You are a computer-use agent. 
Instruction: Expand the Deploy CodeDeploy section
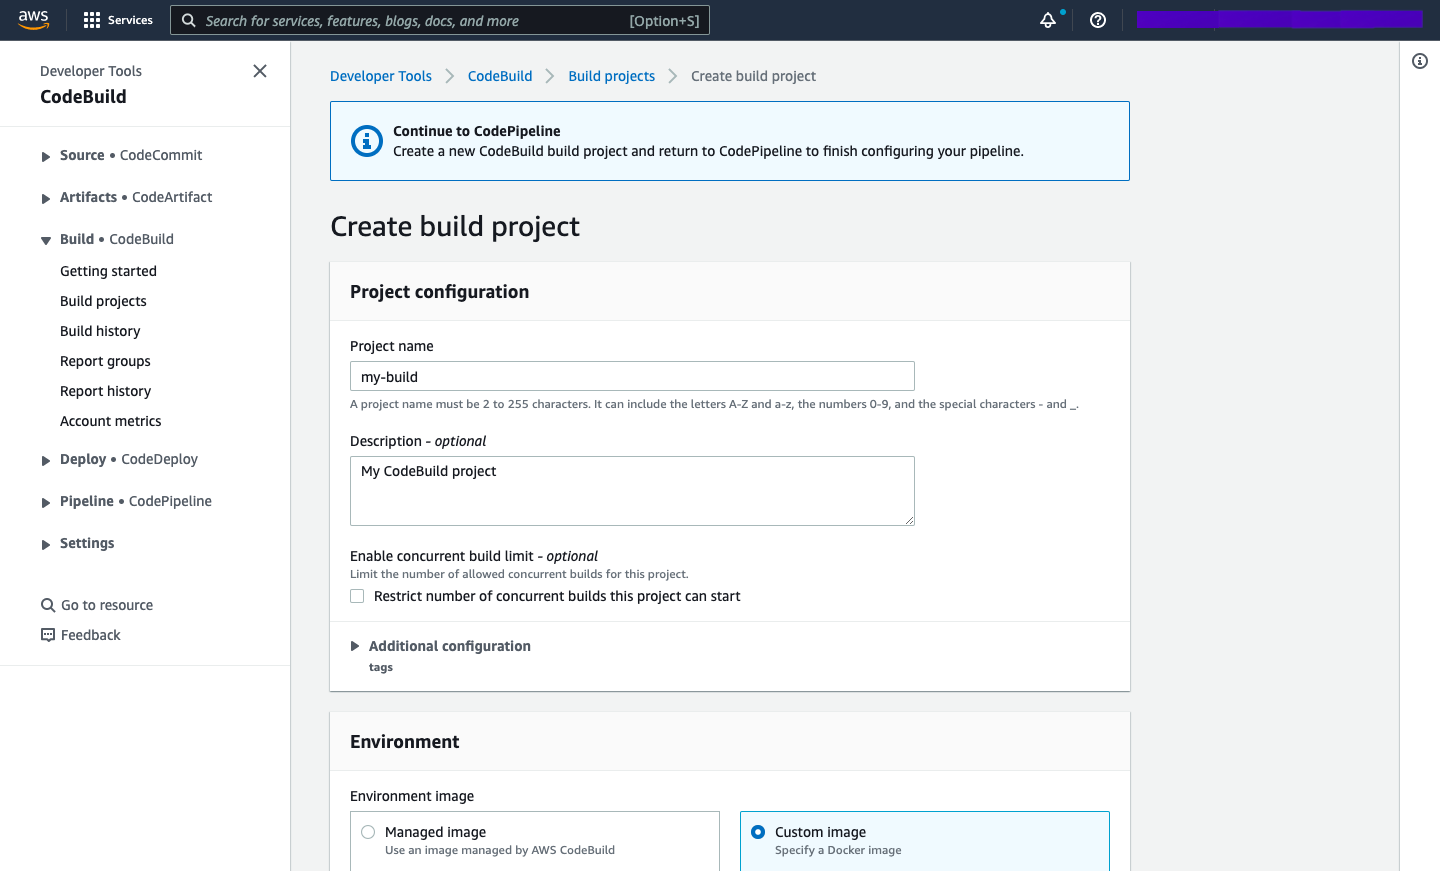coord(46,461)
